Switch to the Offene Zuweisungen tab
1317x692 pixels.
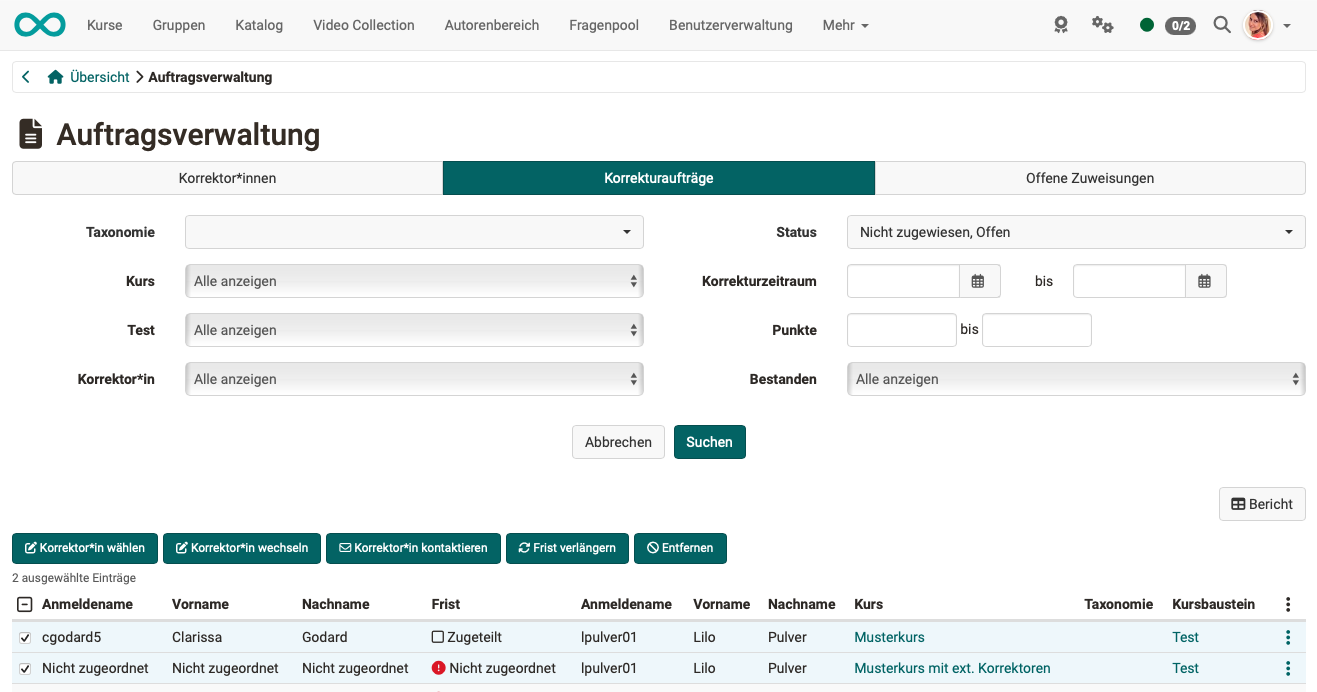1090,178
